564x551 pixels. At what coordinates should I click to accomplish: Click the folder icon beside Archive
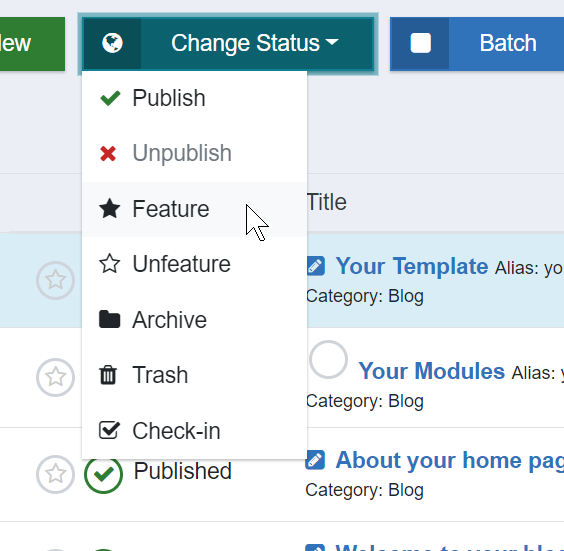click(109, 319)
